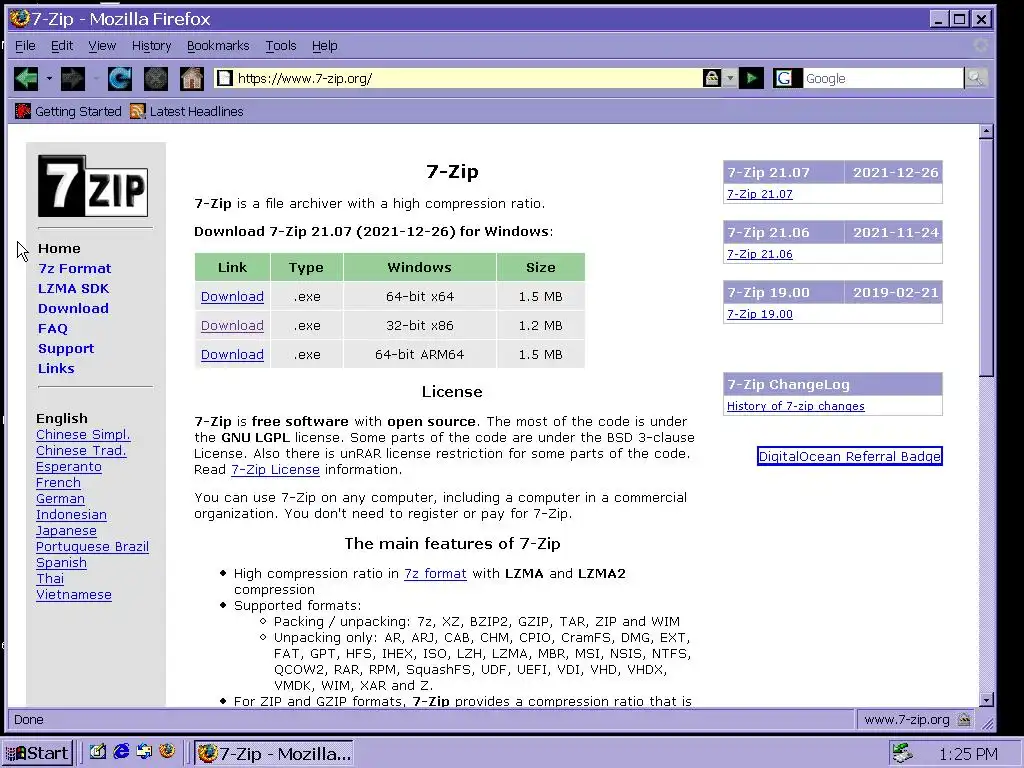Open the Back history dropdown arrow
This screenshot has width=1024, height=768.
(49, 79)
